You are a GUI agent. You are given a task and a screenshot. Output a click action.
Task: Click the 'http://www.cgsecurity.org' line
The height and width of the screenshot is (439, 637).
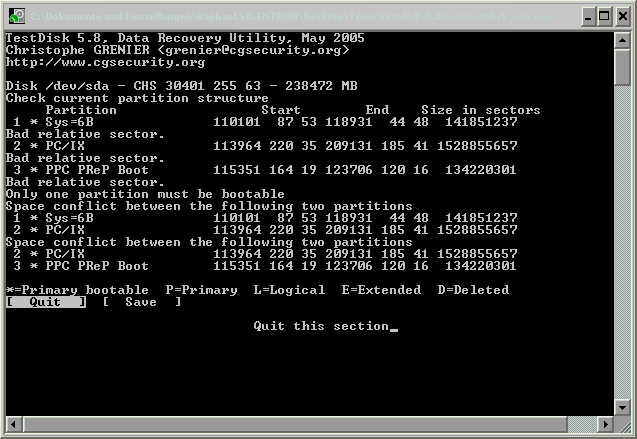coord(105,62)
